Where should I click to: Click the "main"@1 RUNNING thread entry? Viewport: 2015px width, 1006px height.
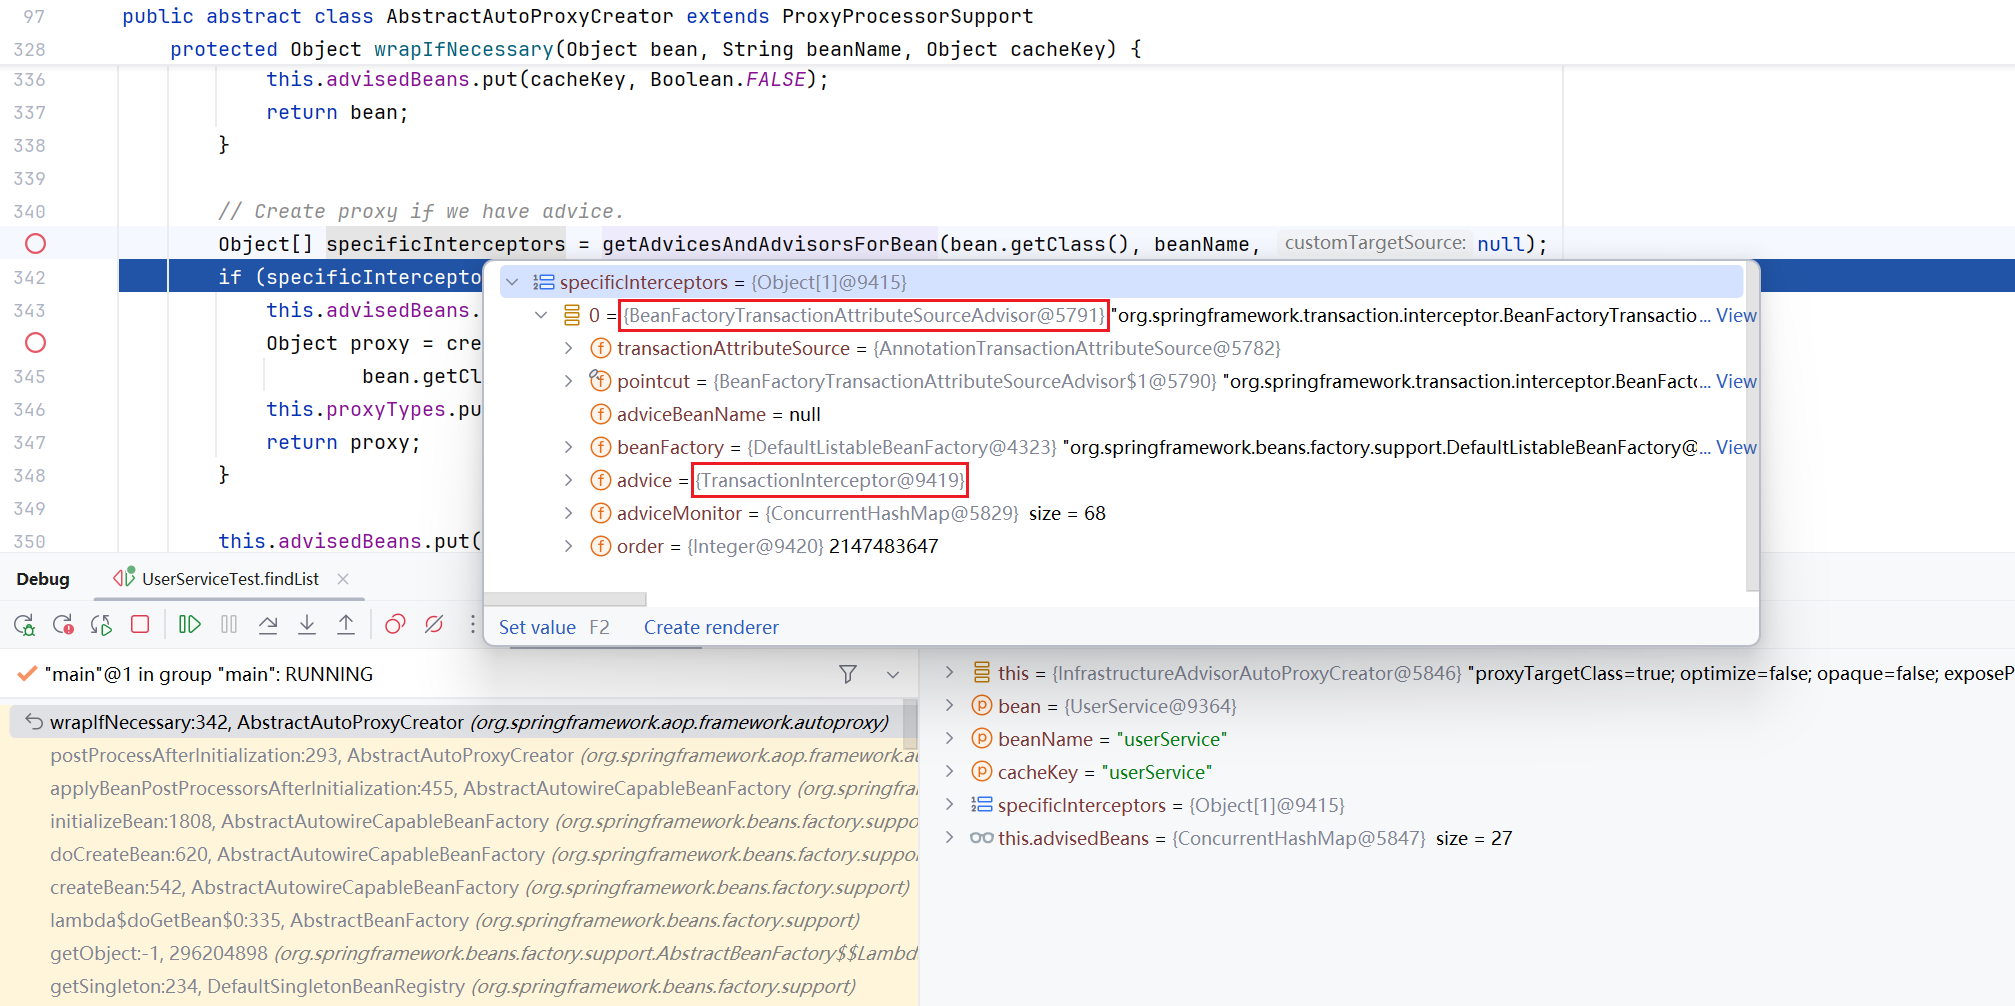click(208, 674)
